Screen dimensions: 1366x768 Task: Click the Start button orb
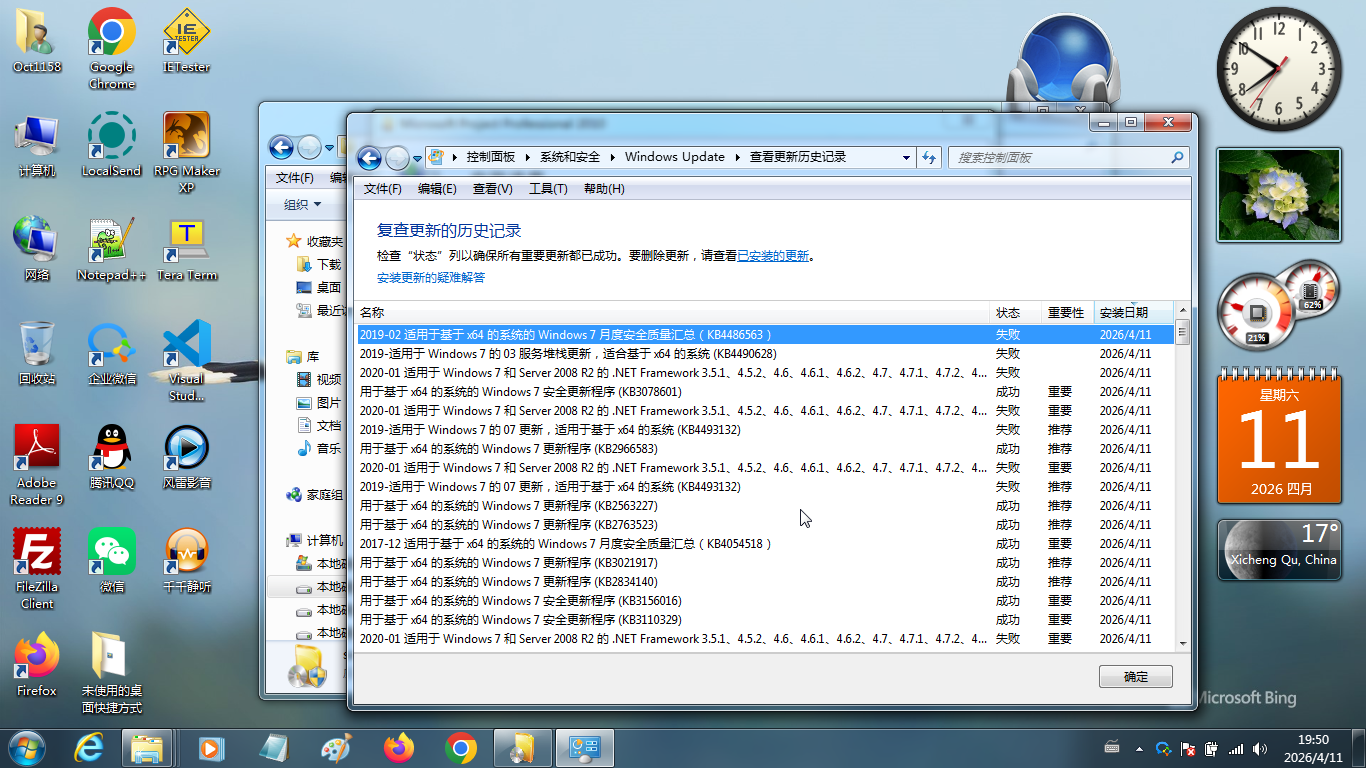pyautogui.click(x=26, y=748)
